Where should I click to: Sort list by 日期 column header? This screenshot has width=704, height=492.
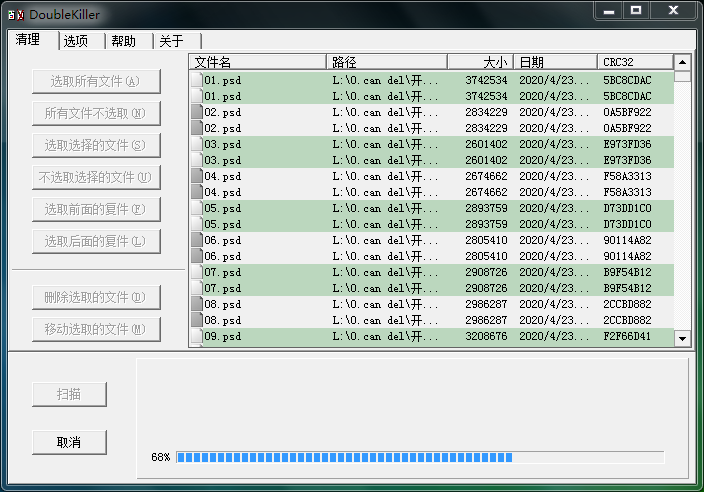pyautogui.click(x=555, y=62)
